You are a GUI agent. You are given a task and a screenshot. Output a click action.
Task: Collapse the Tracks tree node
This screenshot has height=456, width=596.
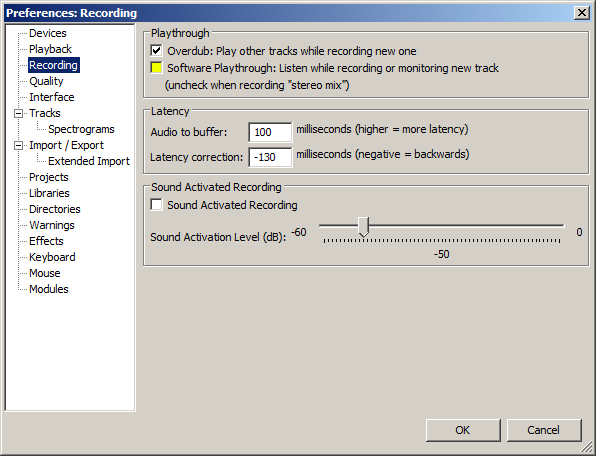18,113
